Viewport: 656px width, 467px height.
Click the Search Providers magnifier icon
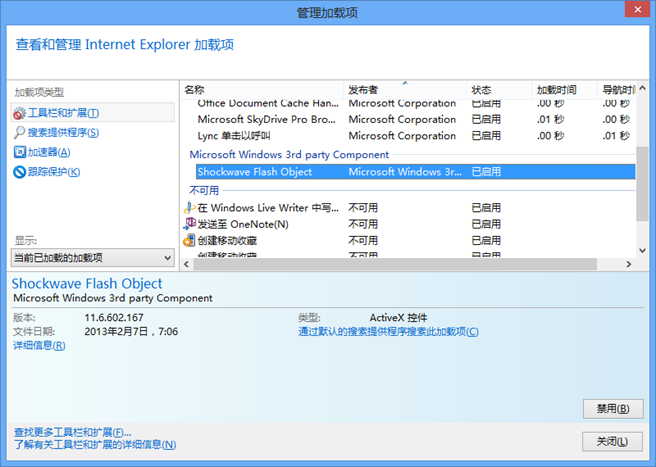click(x=19, y=133)
